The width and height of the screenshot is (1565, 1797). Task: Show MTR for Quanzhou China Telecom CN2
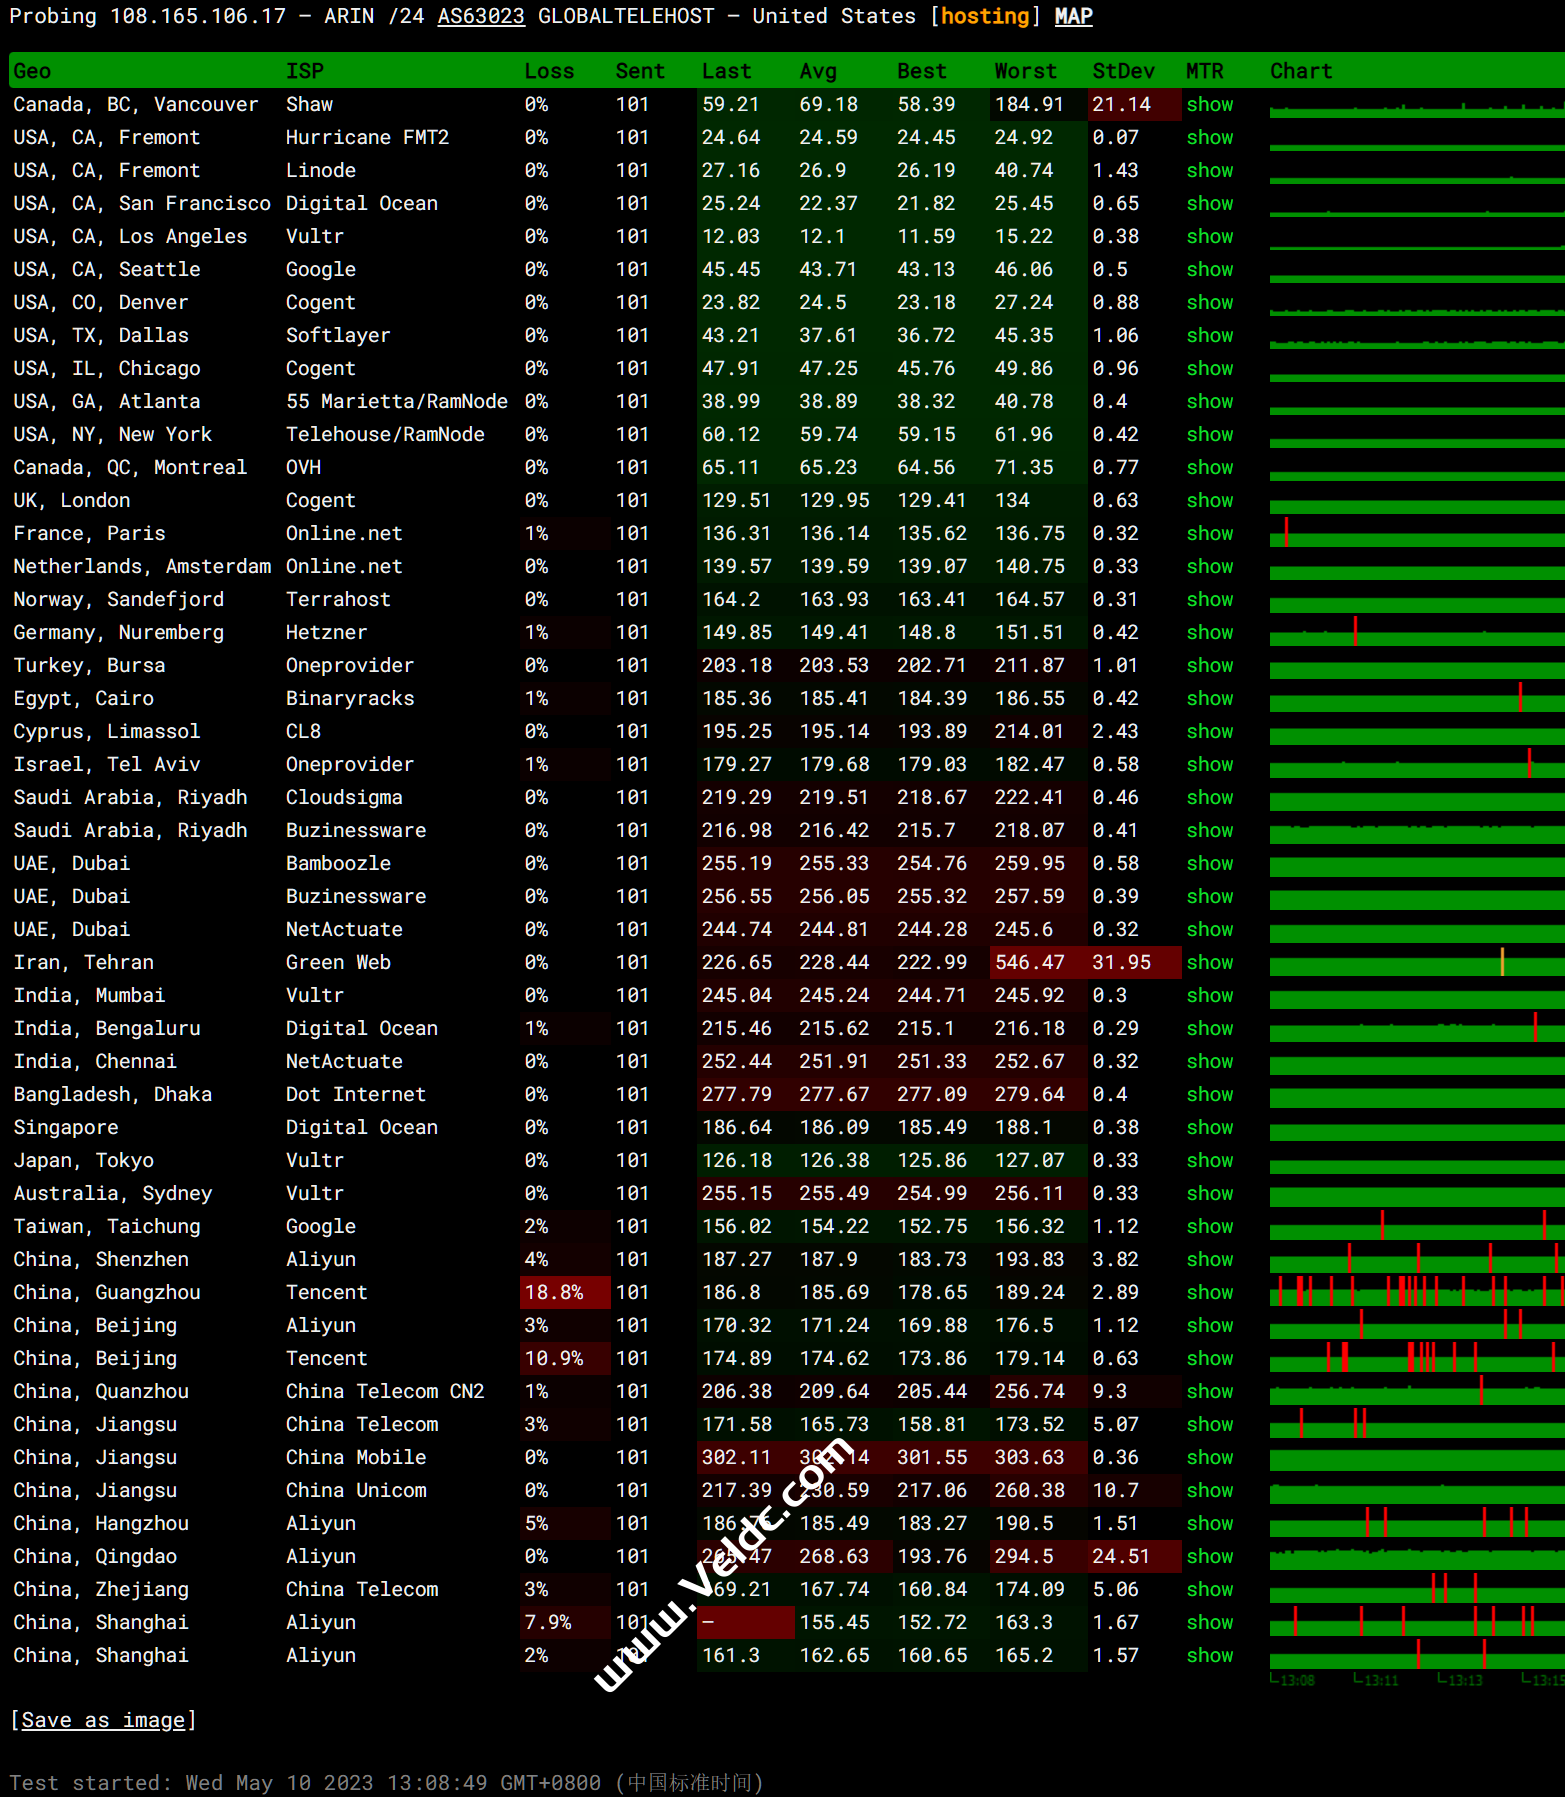point(1209,1391)
